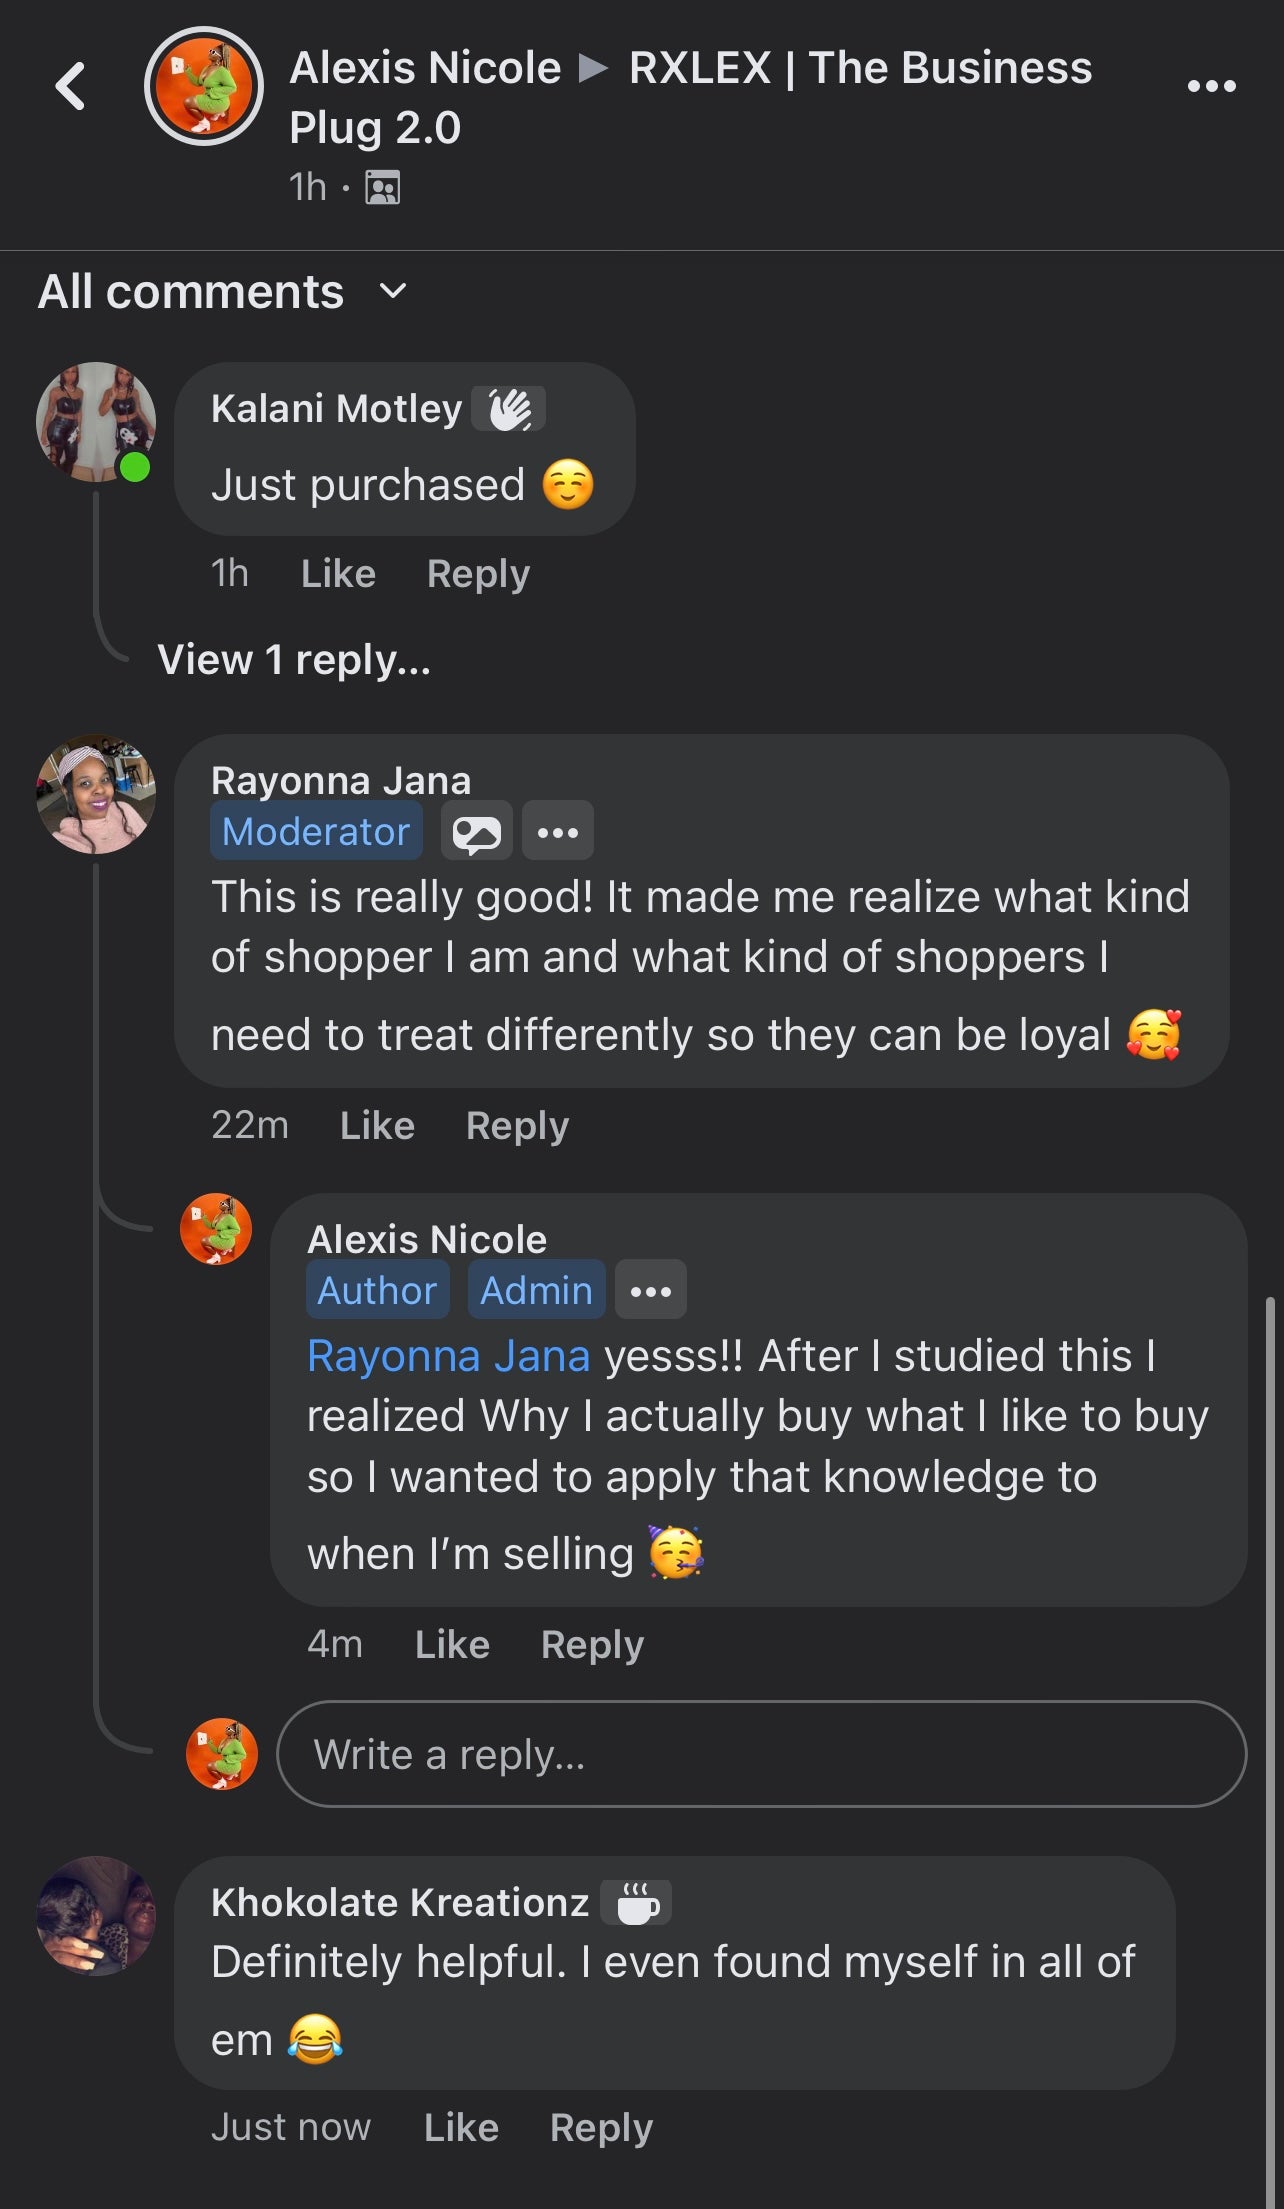The width and height of the screenshot is (1284, 2209).
Task: Open the post options three-dot menu
Action: tap(1211, 86)
